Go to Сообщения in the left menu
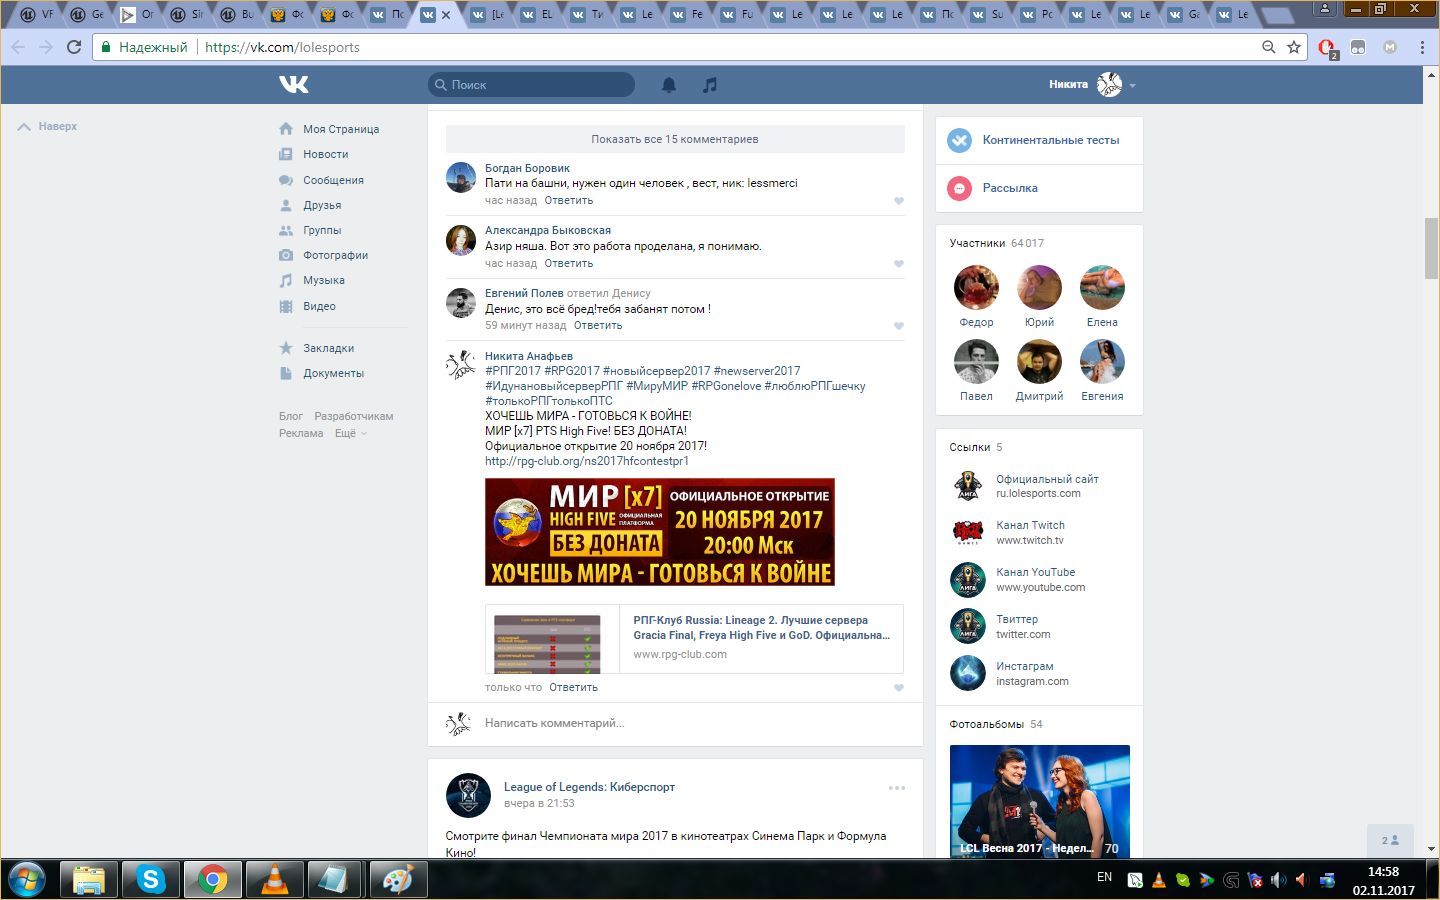This screenshot has width=1440, height=900. click(x=333, y=180)
